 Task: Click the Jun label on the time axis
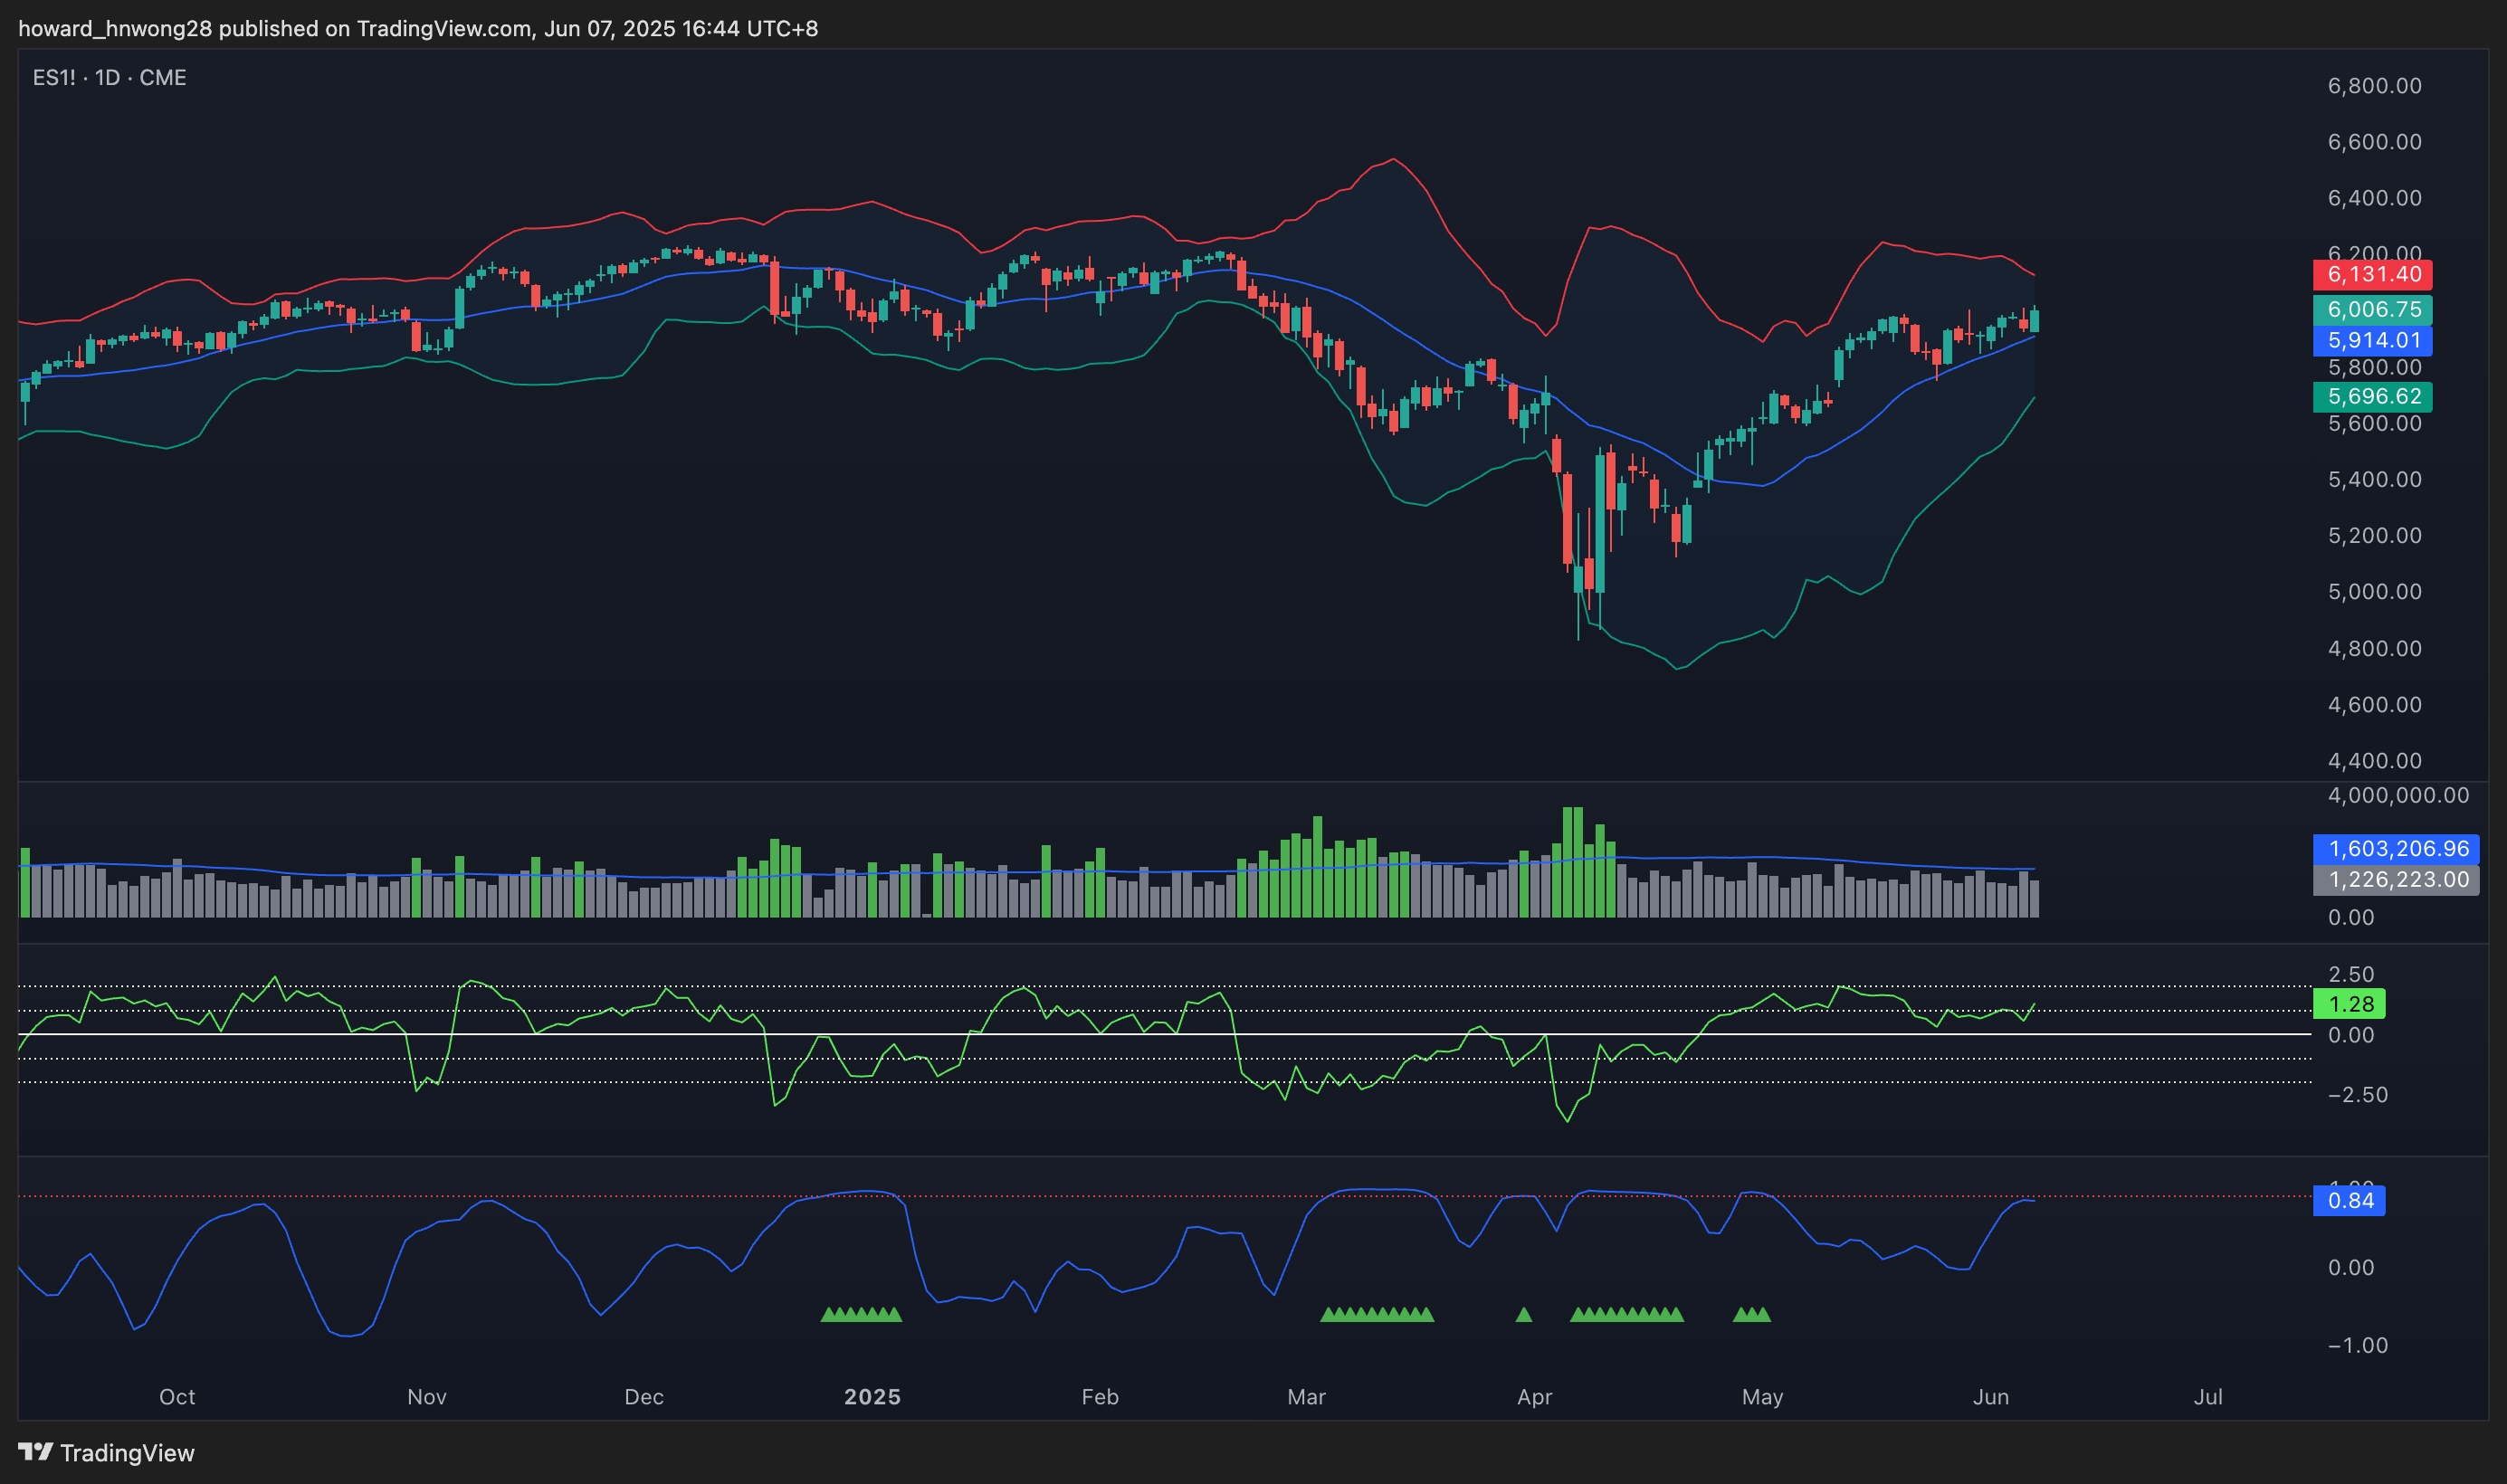click(x=1990, y=1397)
